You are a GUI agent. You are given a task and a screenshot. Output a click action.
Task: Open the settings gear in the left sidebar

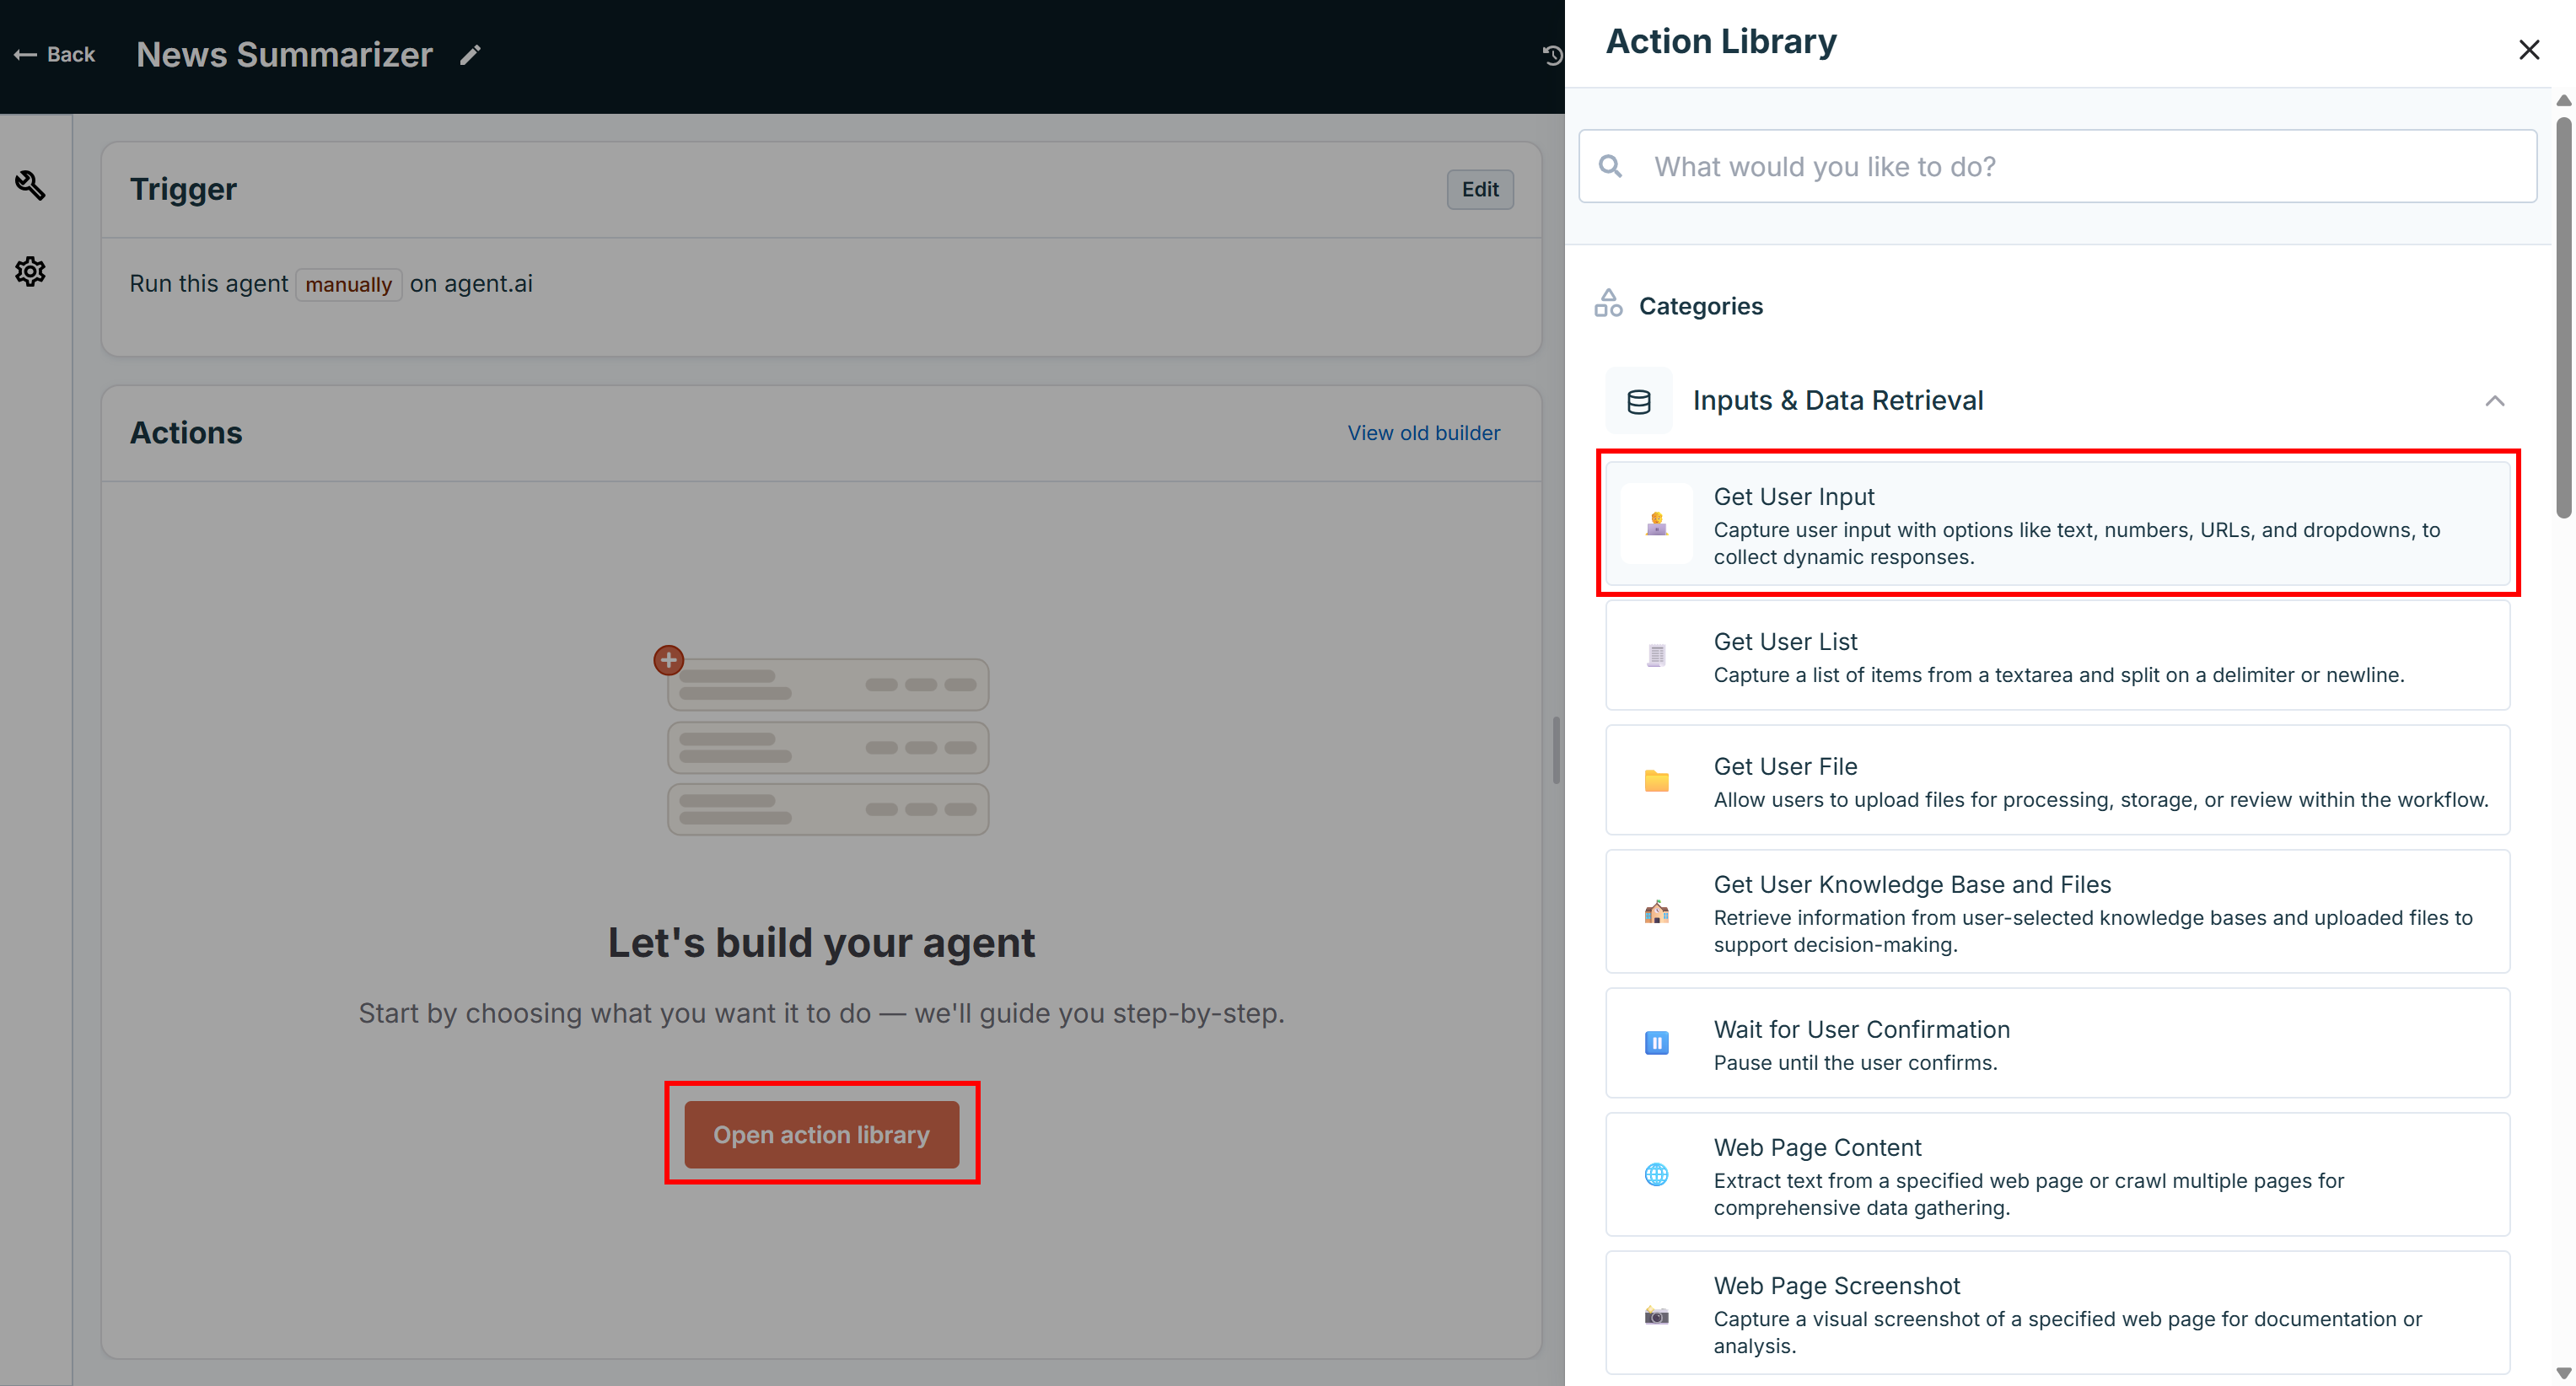tap(30, 271)
